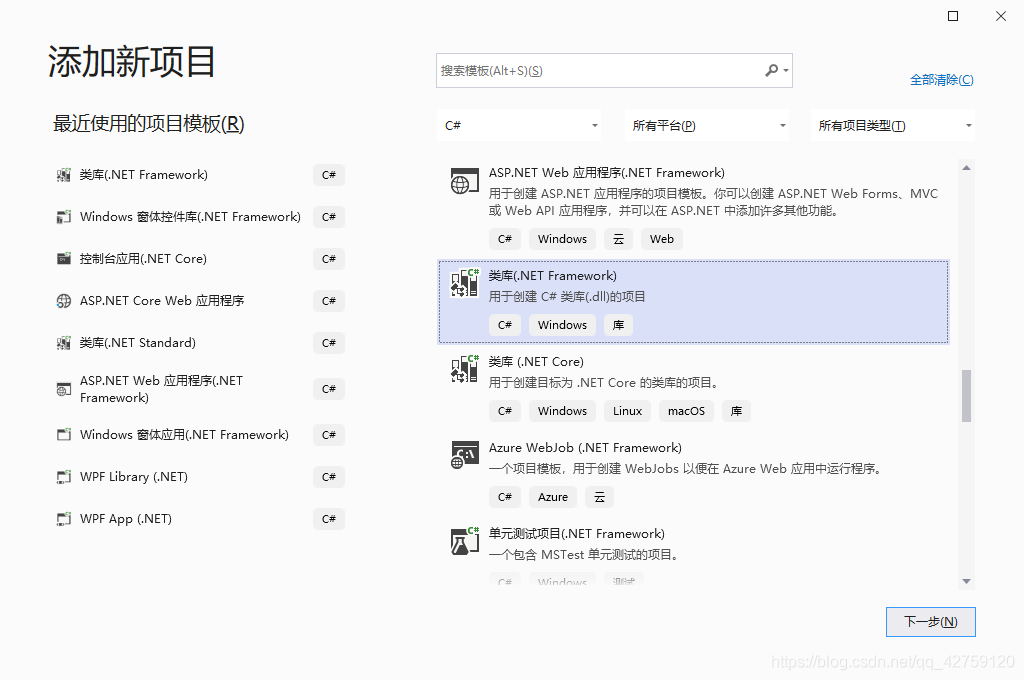1024x680 pixels.
Task: Click the template list scrollbar thumb
Action: [967, 396]
